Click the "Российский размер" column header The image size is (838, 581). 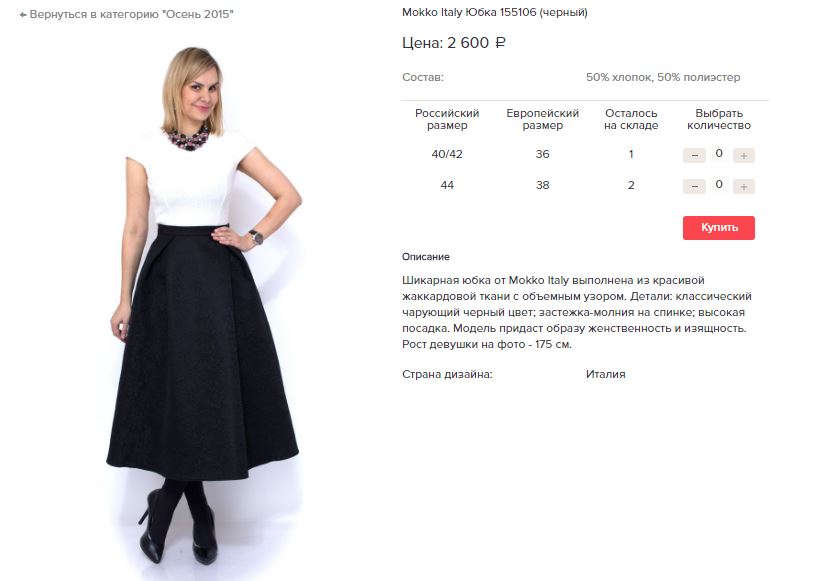447,119
